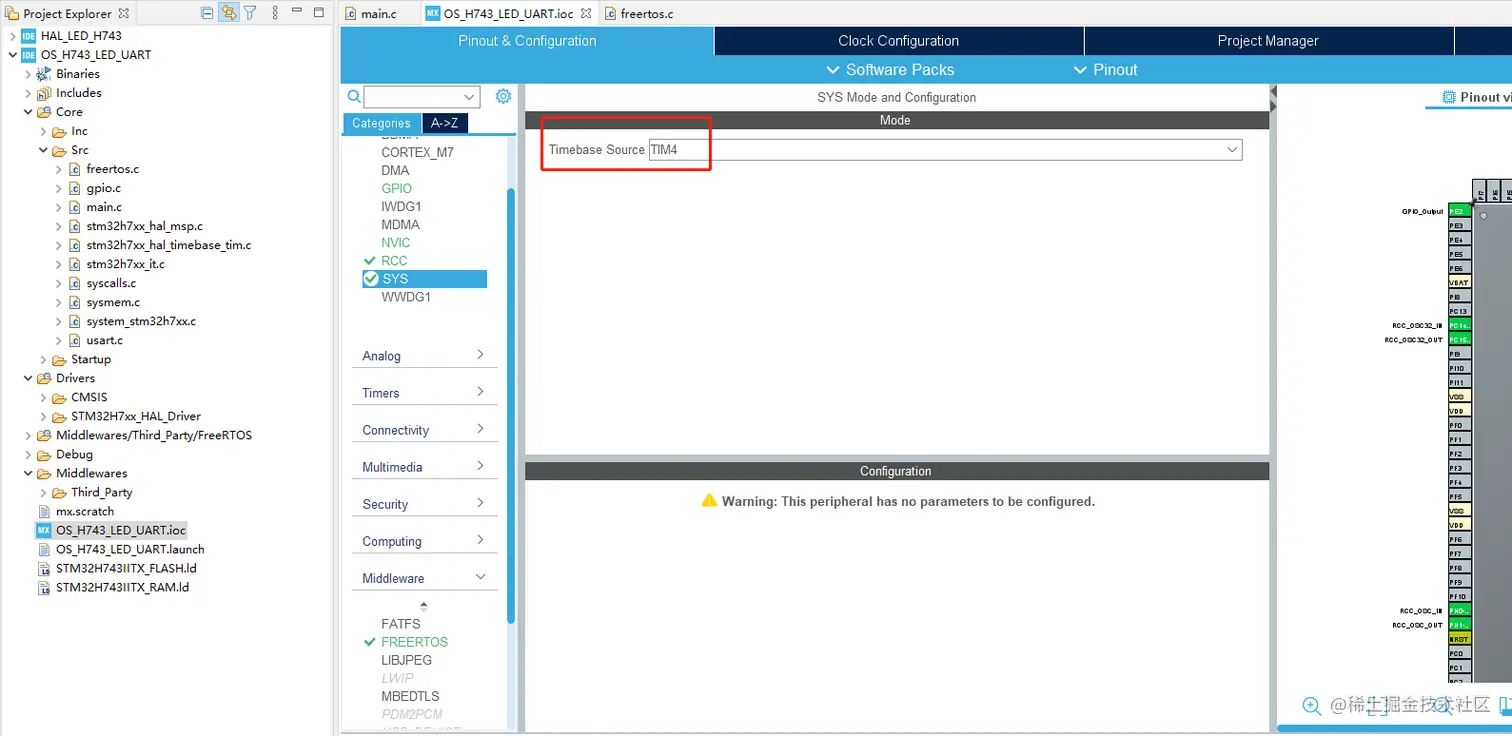Collapse the Core folder
Screen dimensions: 1512x736
click(x=27, y=112)
